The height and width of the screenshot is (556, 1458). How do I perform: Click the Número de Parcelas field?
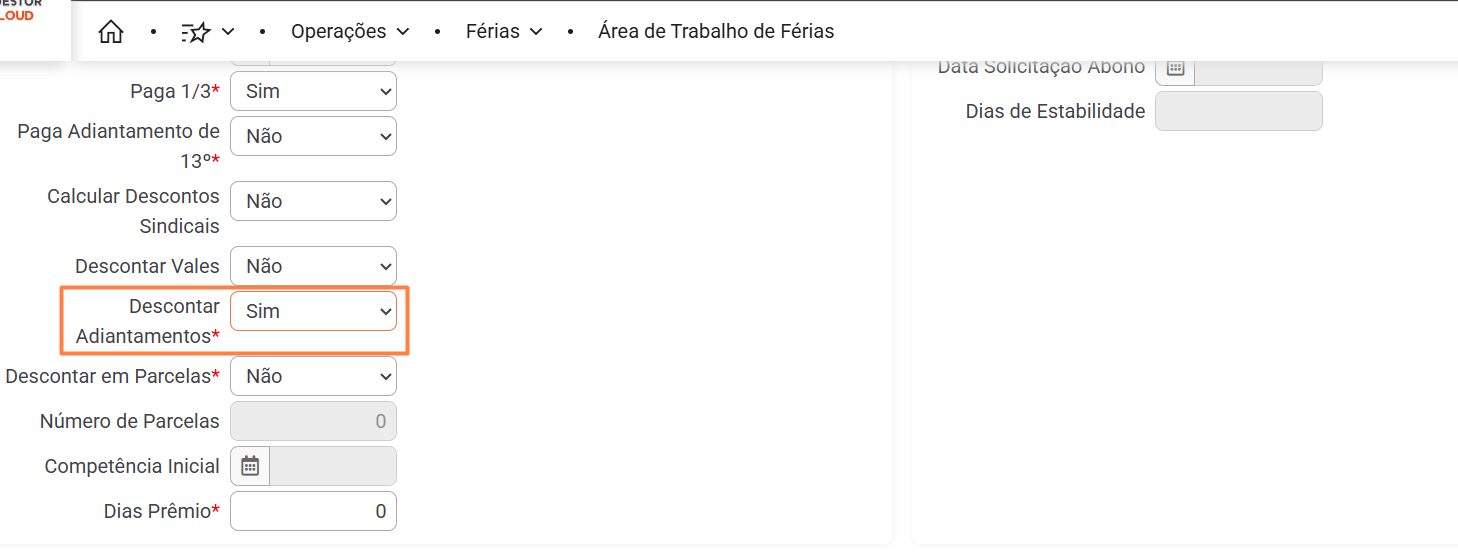click(x=313, y=421)
